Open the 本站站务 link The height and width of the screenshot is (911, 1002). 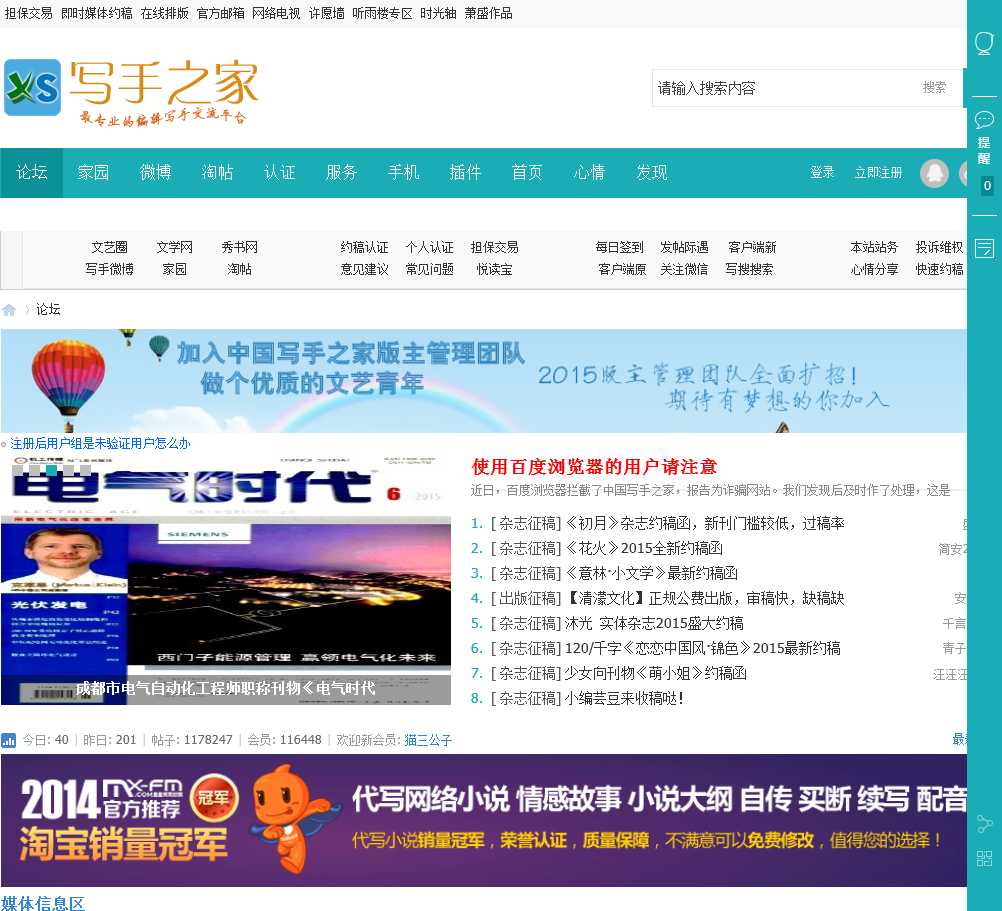pos(874,247)
